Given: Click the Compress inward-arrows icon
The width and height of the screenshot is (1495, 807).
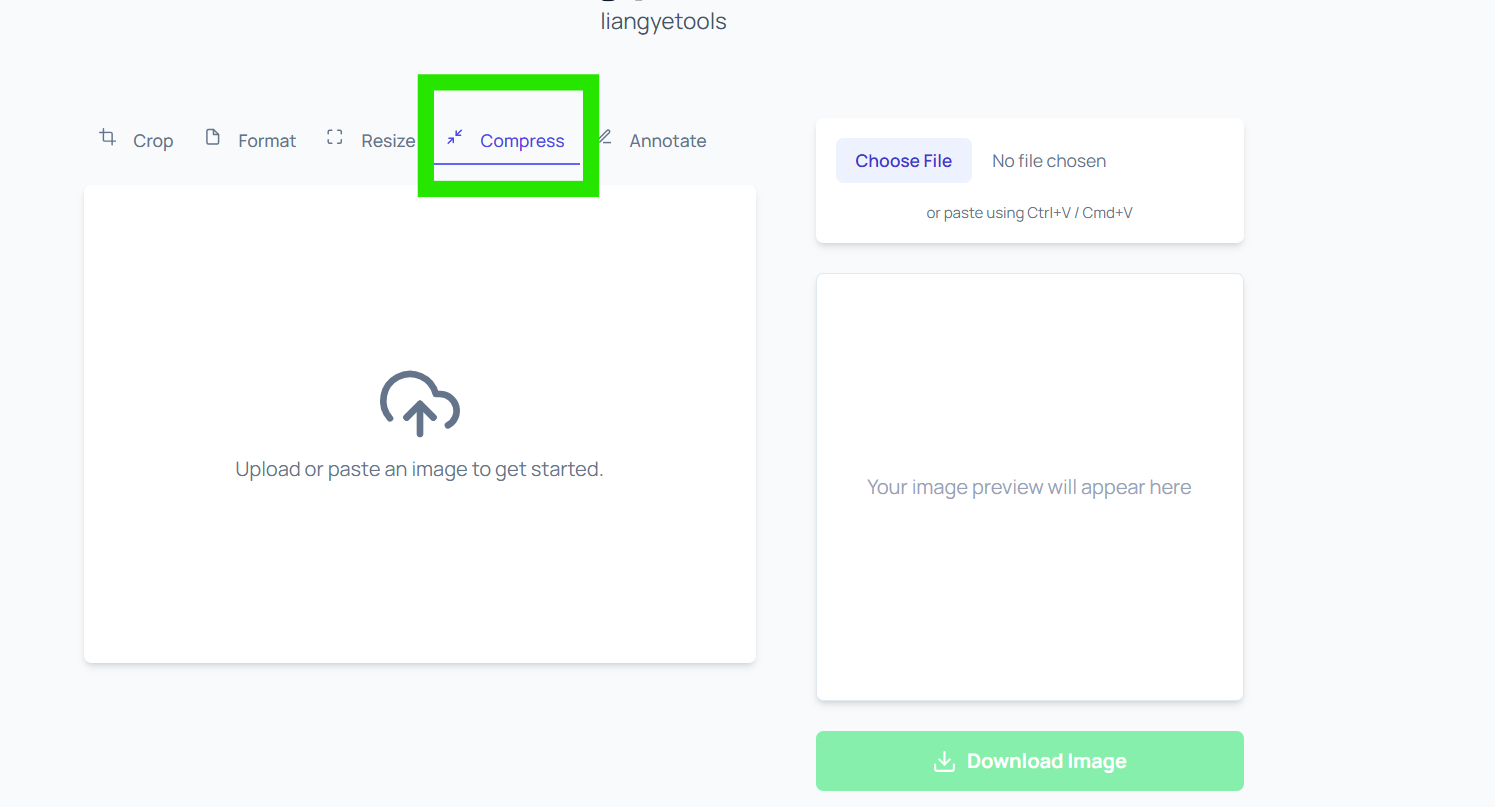Looking at the screenshot, I should click(456, 139).
